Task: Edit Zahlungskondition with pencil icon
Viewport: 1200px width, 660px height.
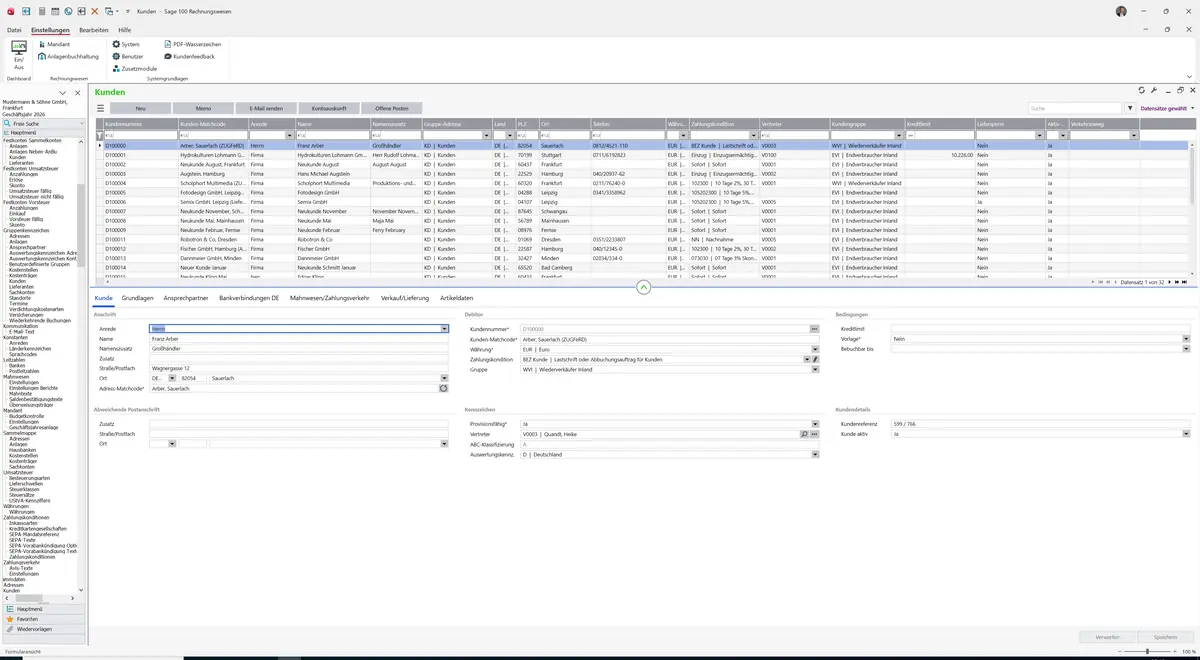Action: pyautogui.click(x=815, y=359)
